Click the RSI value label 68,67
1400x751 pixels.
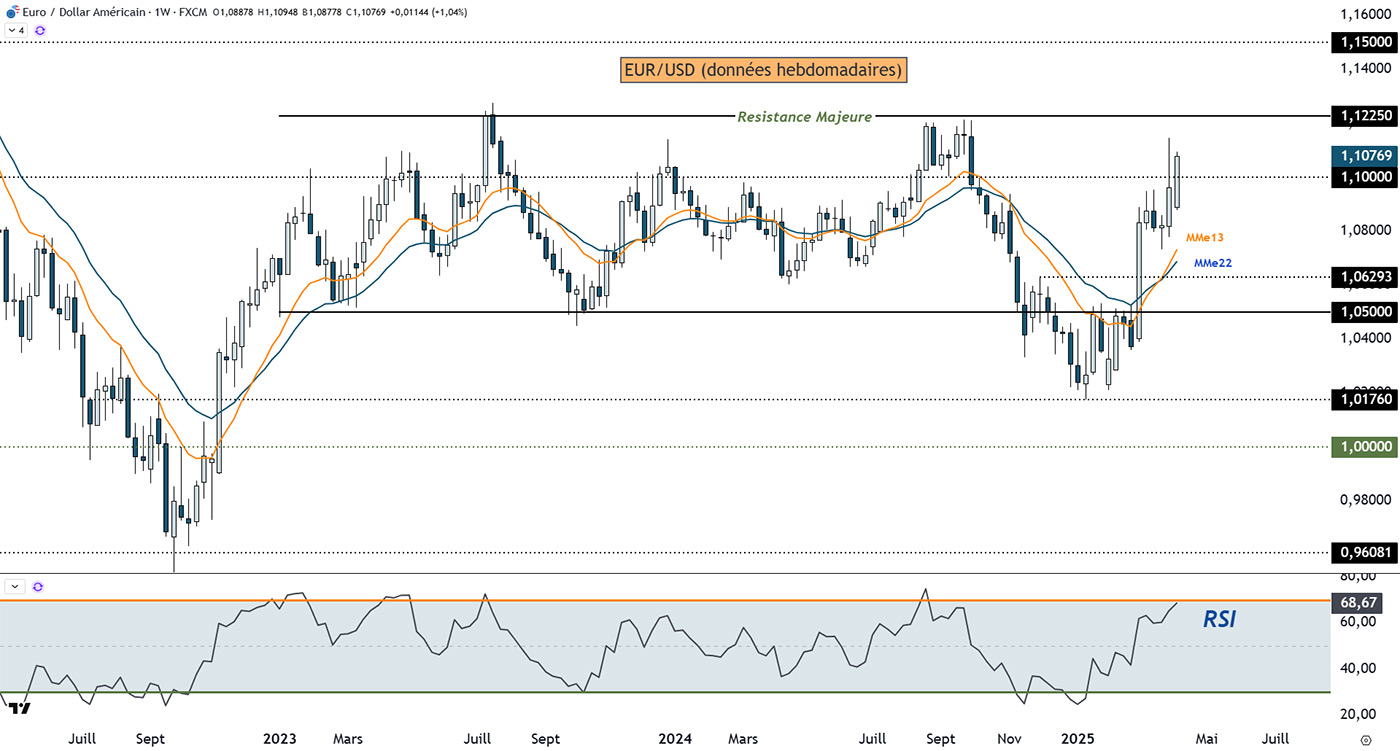pos(1361,603)
